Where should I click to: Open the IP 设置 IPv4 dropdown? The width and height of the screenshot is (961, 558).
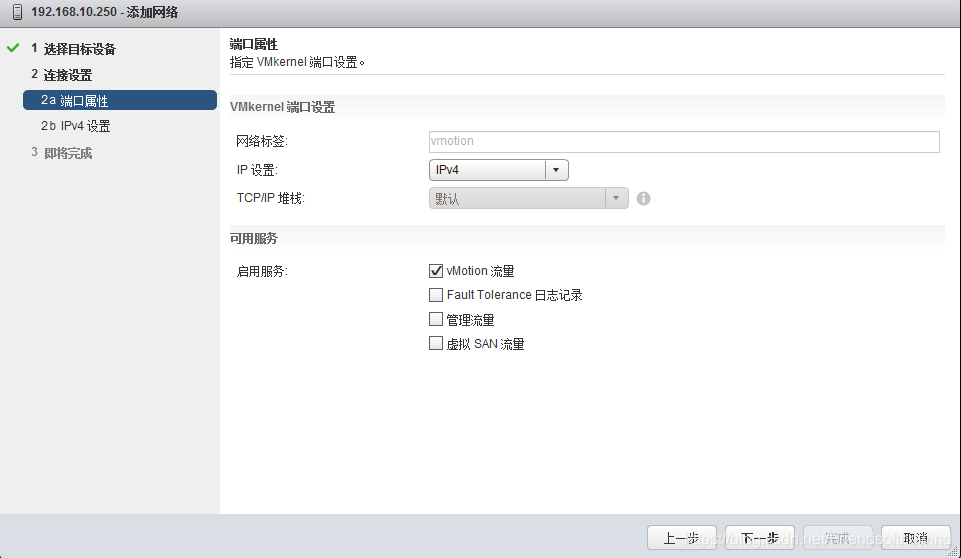(498, 170)
